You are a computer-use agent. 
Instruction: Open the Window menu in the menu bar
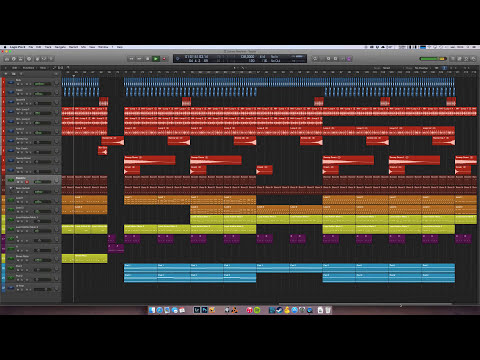pyautogui.click(x=103, y=47)
